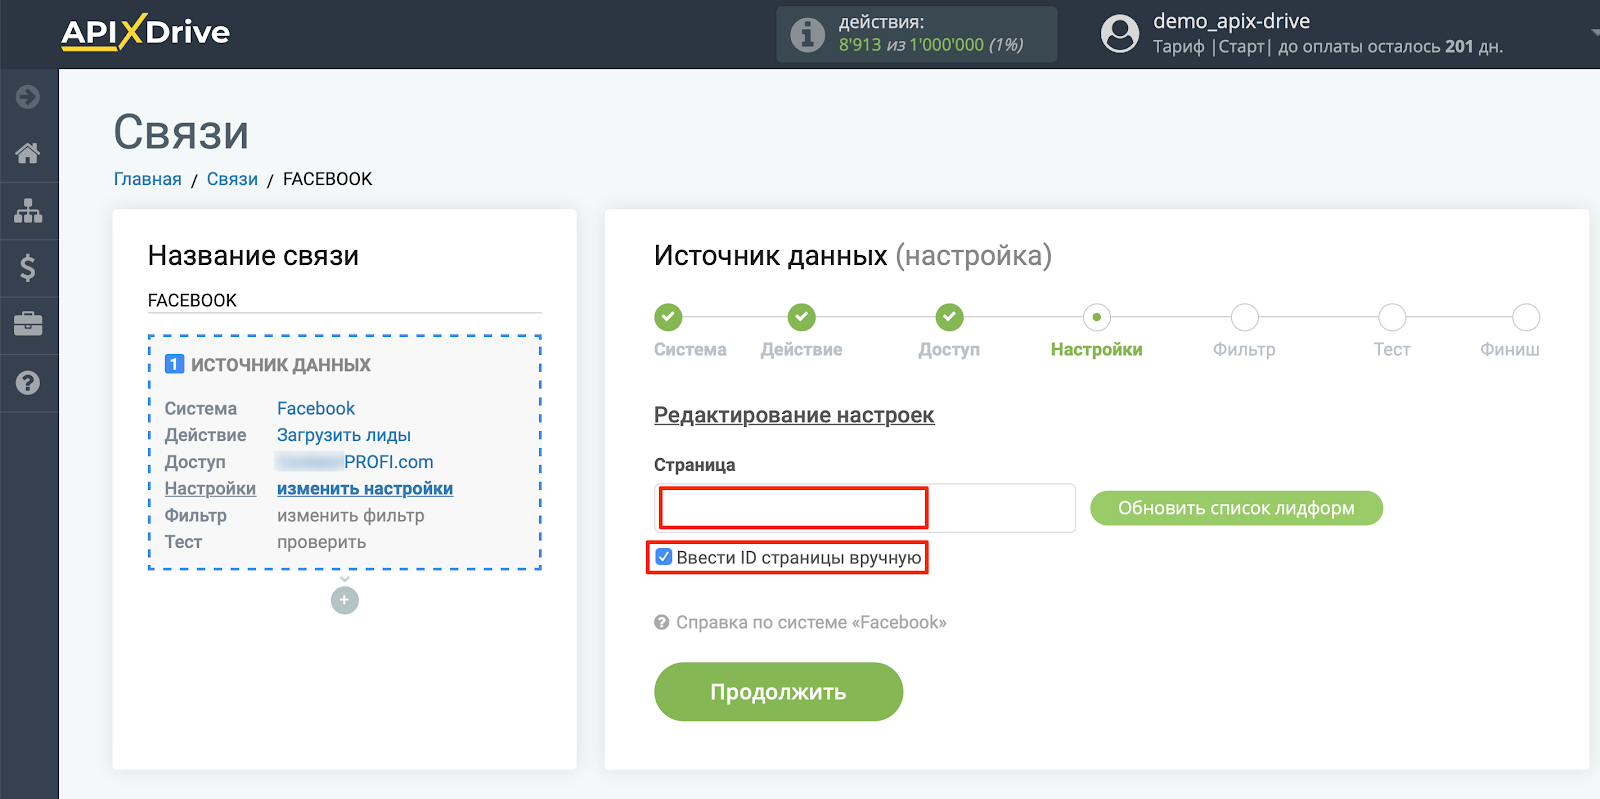Viewport: 1600px width, 799px height.
Task: Uncheck 'Ввести ID страницы вручную' checkbox
Action: click(x=664, y=557)
